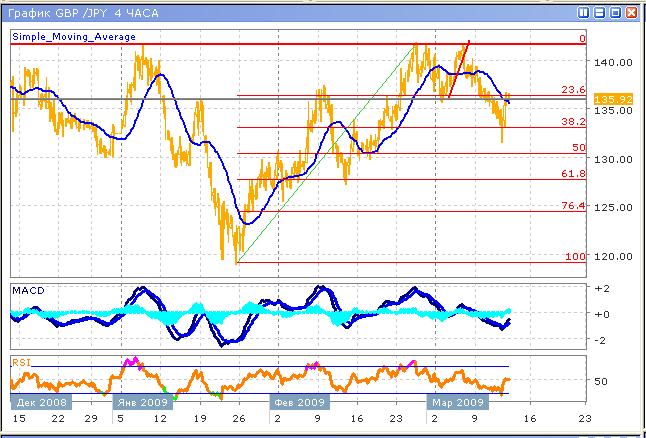This screenshot has height=438, width=646.
Task: Select the Fibonacci 50 level label
Action: pyautogui.click(x=578, y=147)
